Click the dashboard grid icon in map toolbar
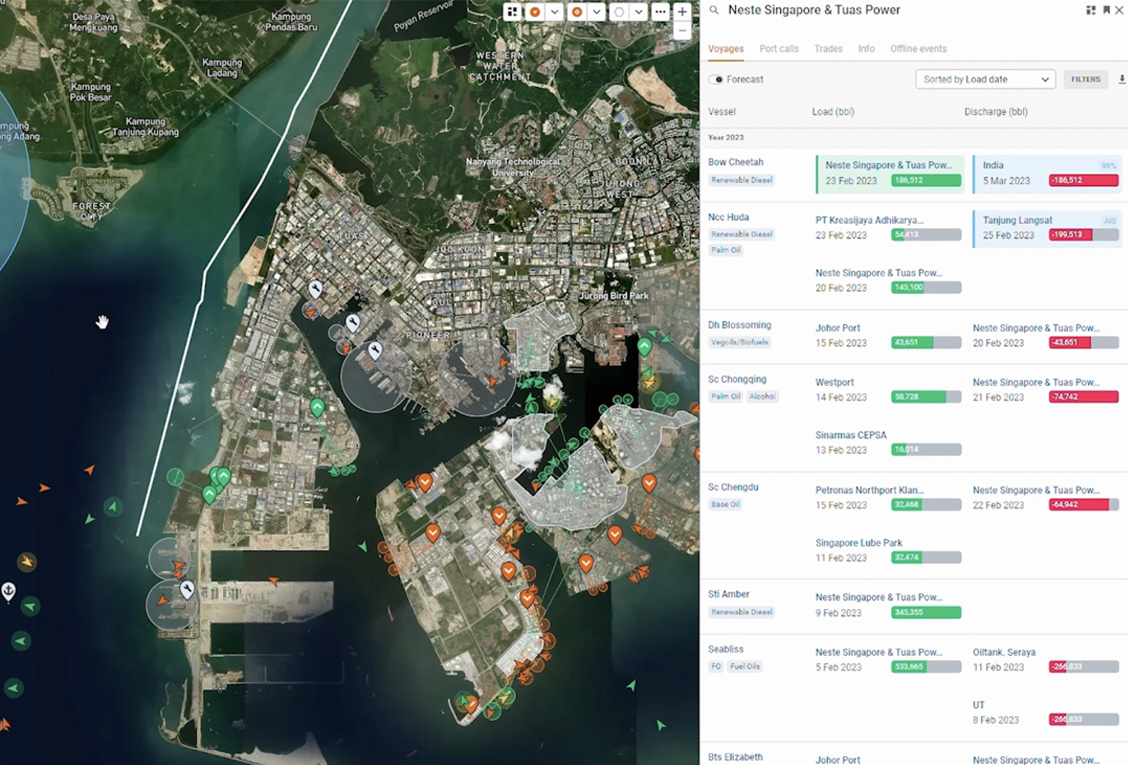This screenshot has width=1128, height=765. click(512, 12)
